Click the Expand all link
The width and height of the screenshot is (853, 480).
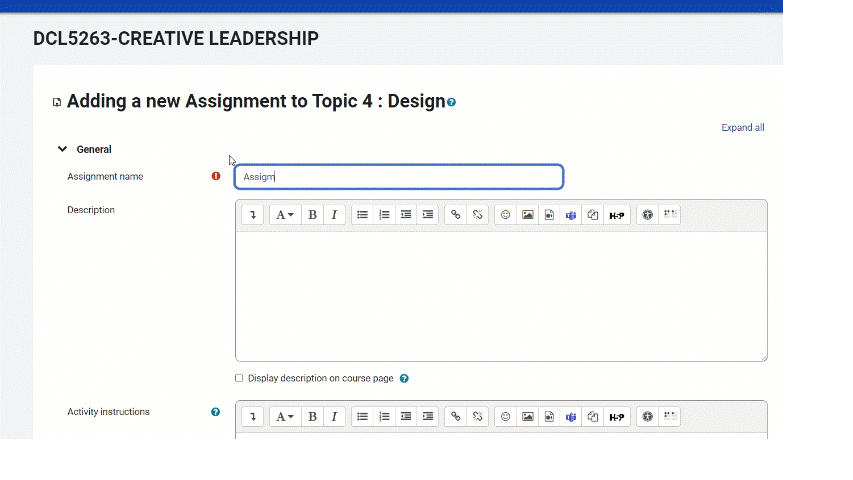click(742, 128)
